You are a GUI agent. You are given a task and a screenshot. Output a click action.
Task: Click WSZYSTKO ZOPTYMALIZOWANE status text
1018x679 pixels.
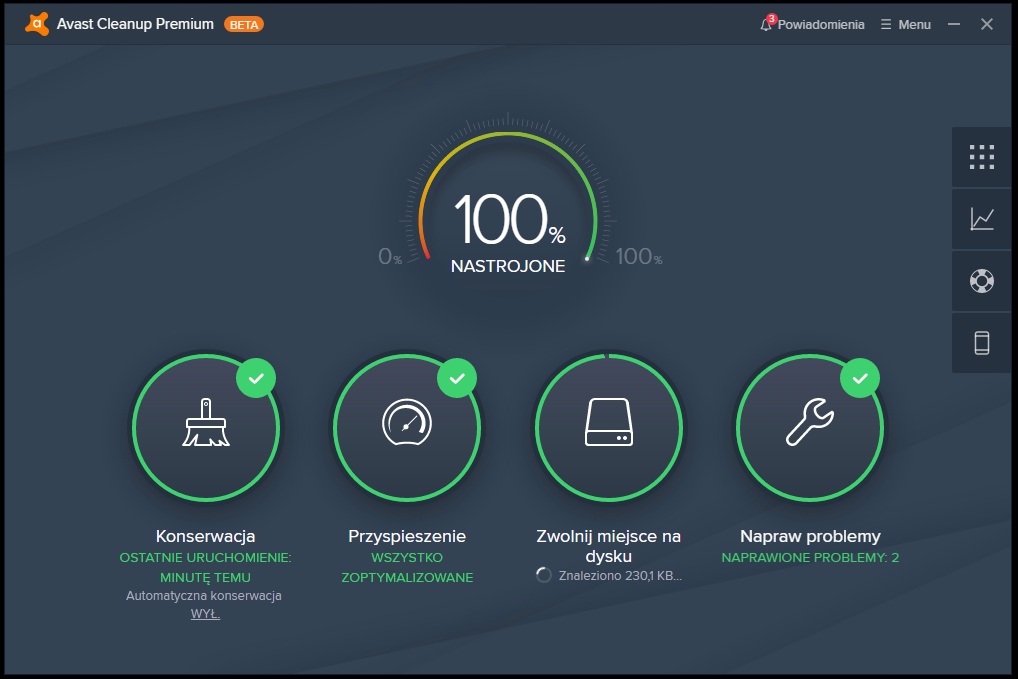[407, 567]
